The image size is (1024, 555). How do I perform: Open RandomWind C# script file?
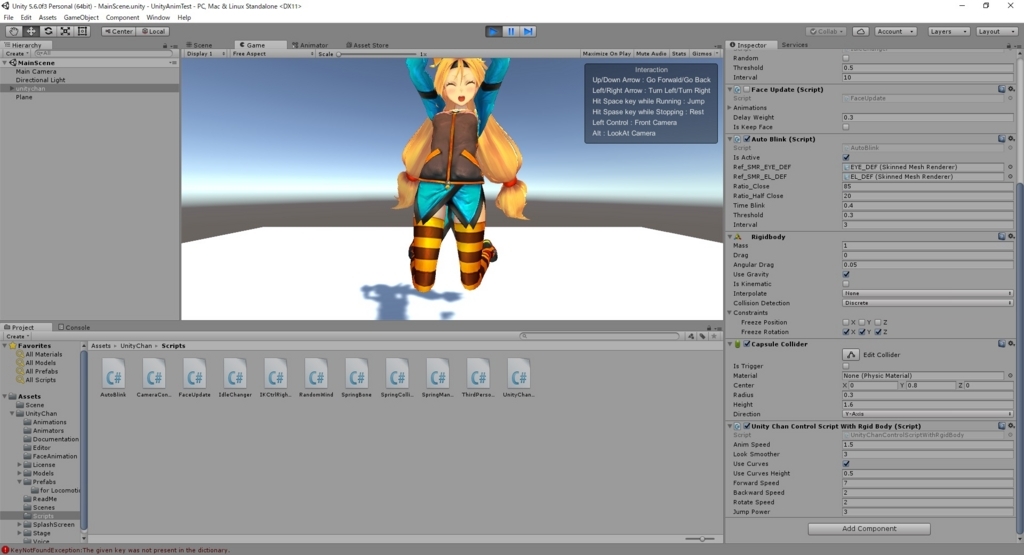pyautogui.click(x=316, y=379)
